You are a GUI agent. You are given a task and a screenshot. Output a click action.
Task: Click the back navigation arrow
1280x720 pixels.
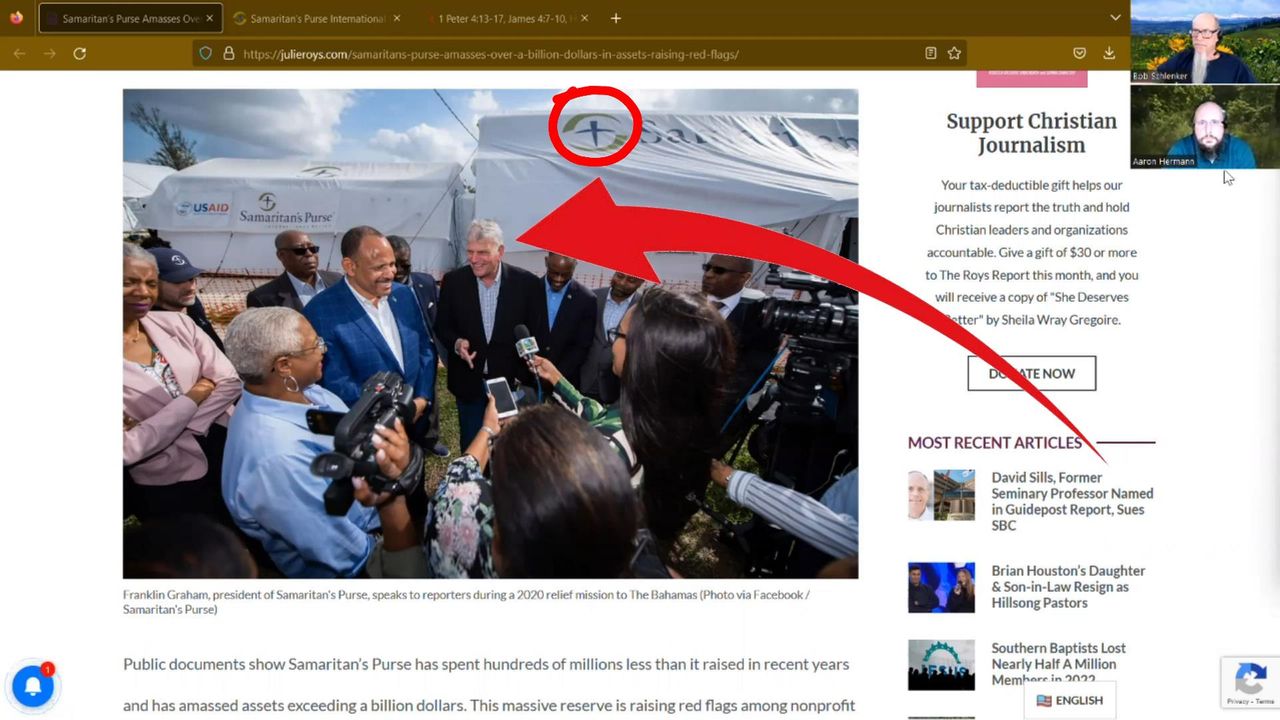[20, 53]
